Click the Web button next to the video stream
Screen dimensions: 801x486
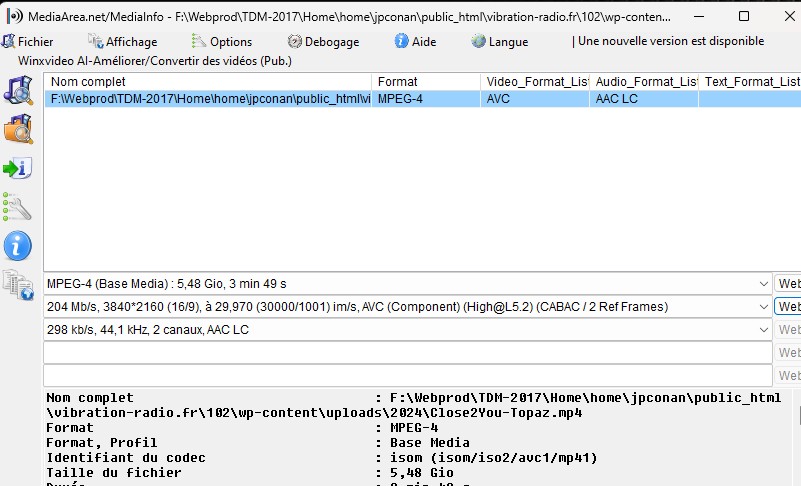pos(788,307)
